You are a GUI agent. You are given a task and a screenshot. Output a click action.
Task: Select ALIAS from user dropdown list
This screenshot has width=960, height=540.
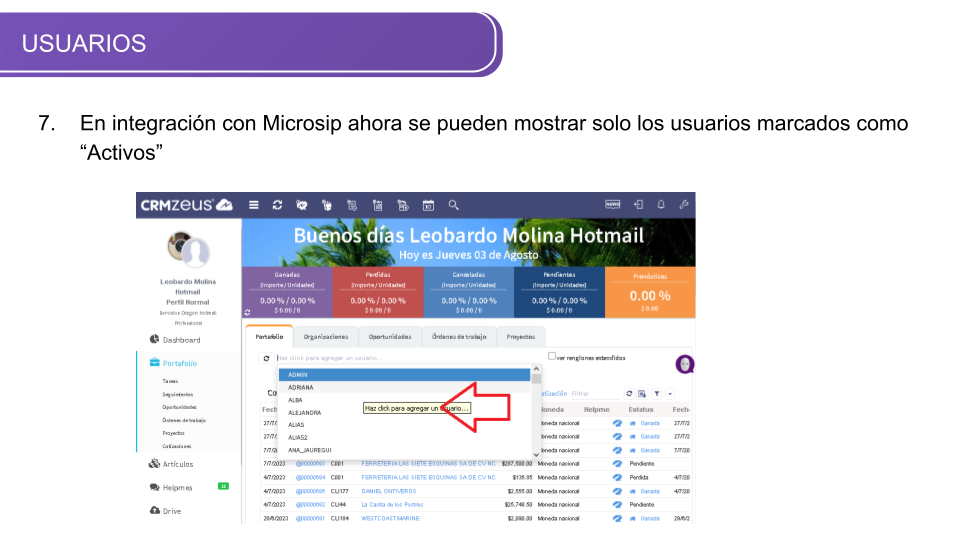point(405,425)
